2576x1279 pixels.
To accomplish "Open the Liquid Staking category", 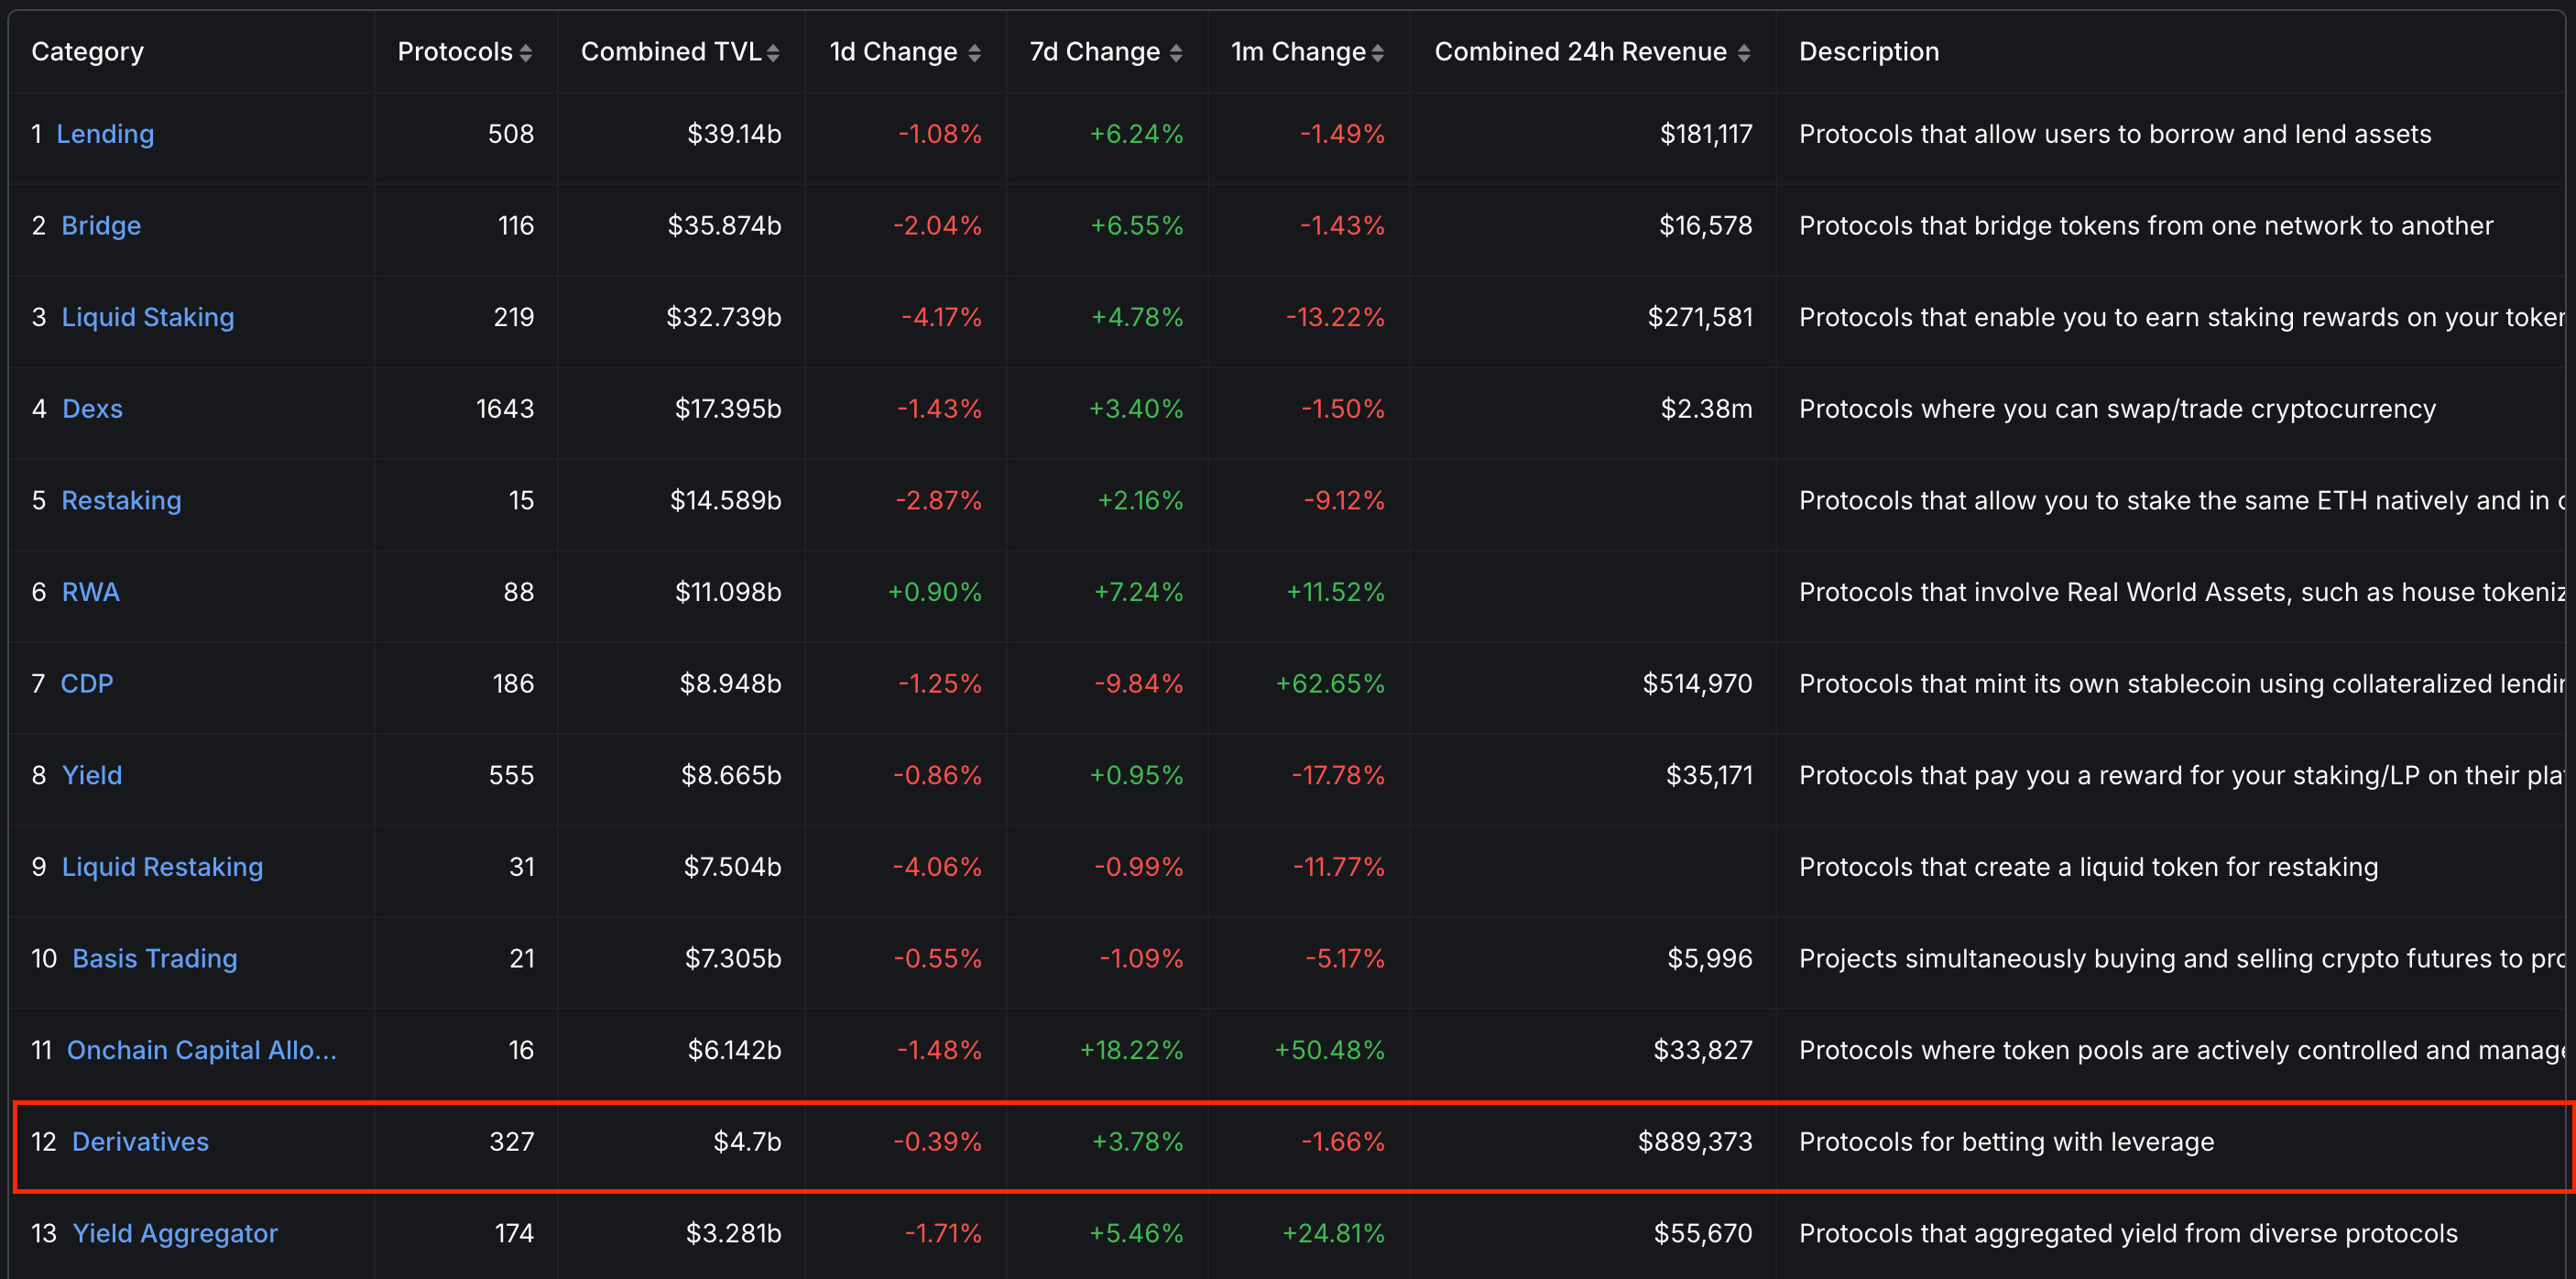I will click(x=148, y=316).
